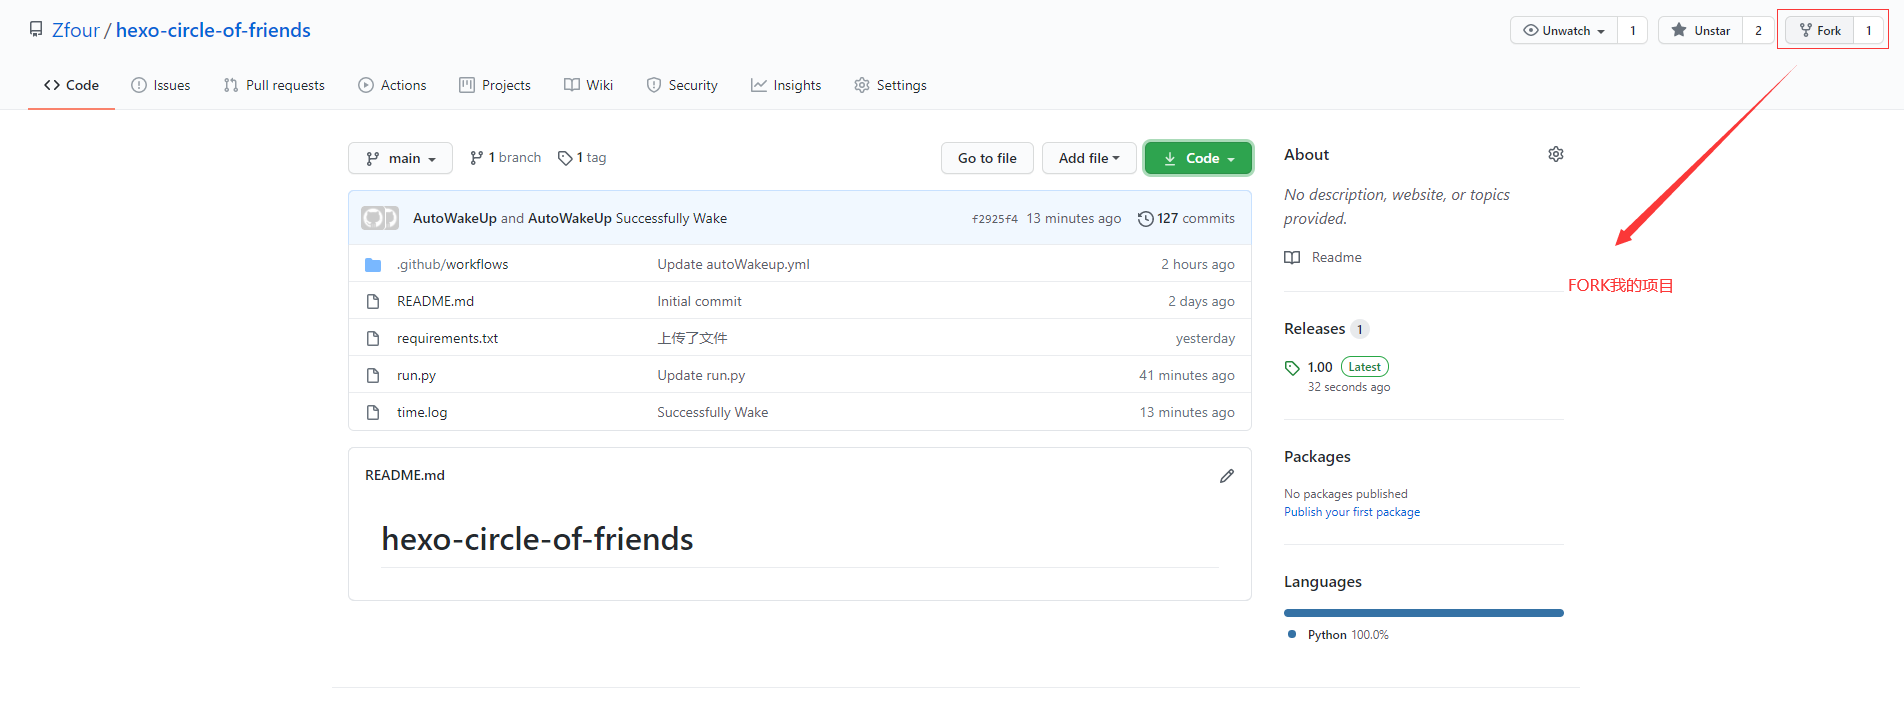Click Publish your first package link
This screenshot has width=1904, height=717.
click(x=1352, y=512)
